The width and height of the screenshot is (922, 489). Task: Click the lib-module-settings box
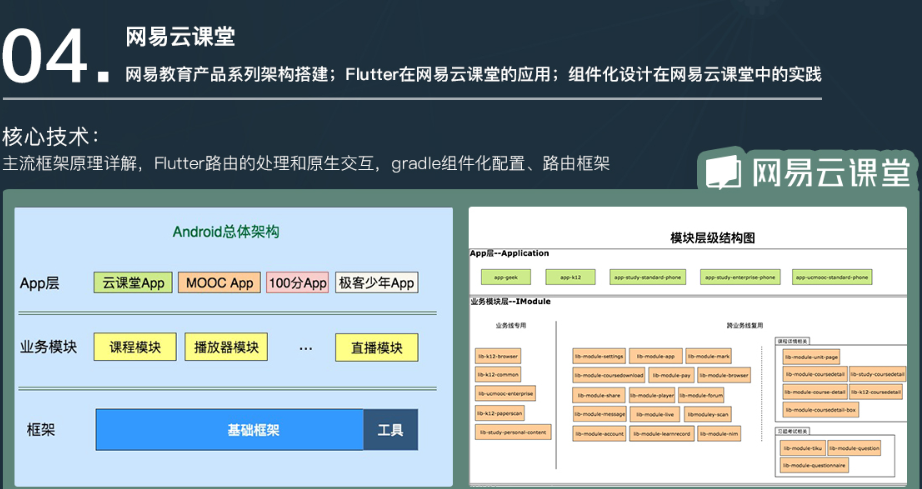point(599,356)
